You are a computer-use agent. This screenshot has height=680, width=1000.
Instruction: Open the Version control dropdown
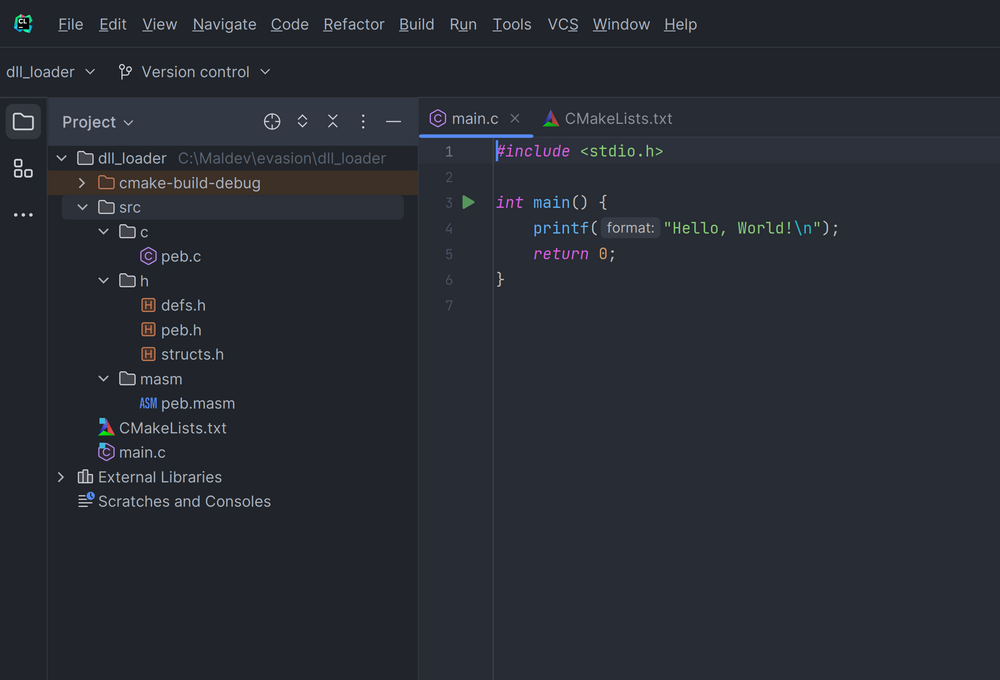coord(193,71)
